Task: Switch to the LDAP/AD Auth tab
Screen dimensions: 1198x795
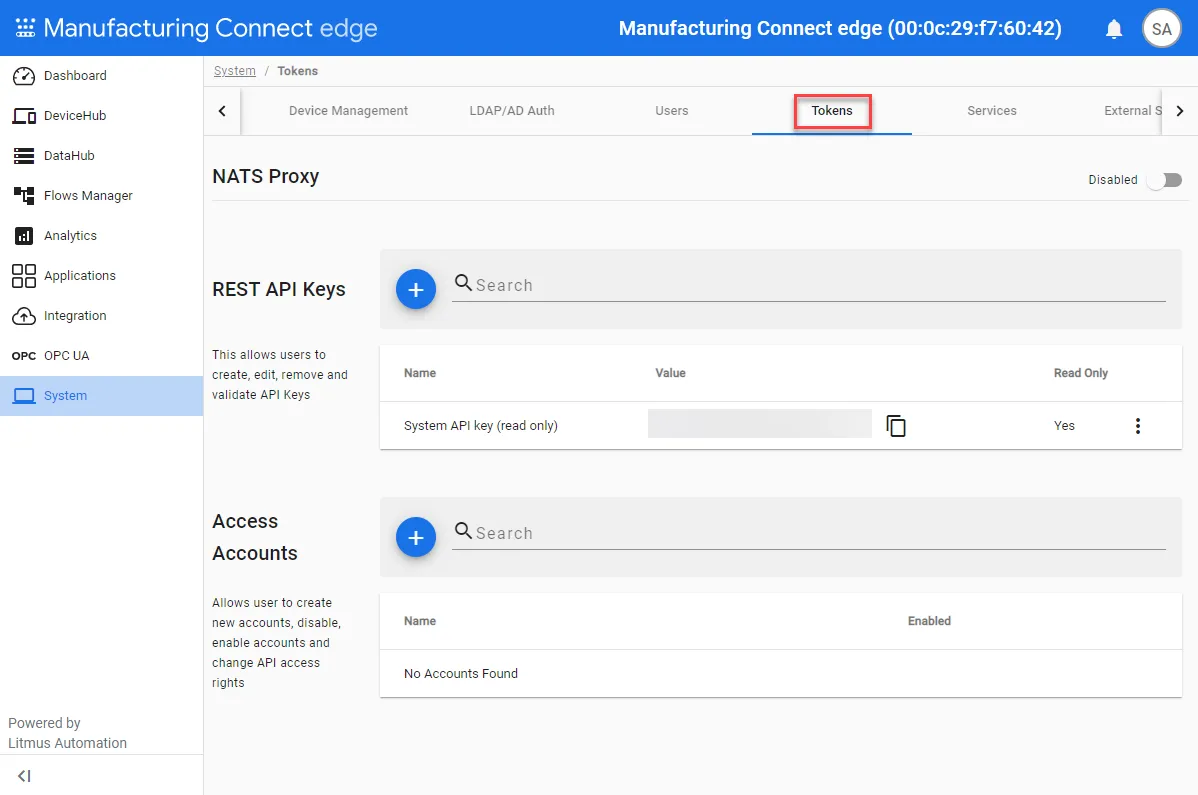Action: [512, 111]
